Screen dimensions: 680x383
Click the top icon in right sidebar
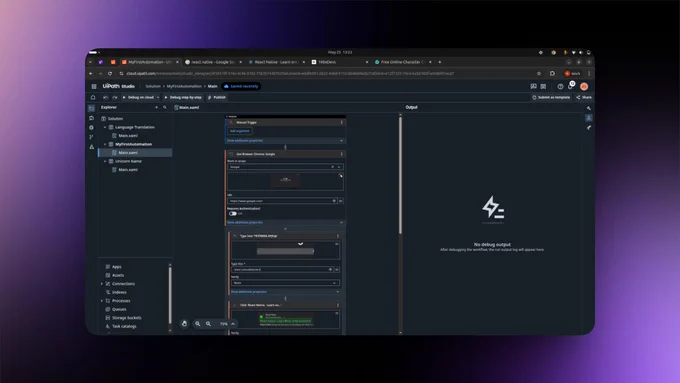pos(589,108)
